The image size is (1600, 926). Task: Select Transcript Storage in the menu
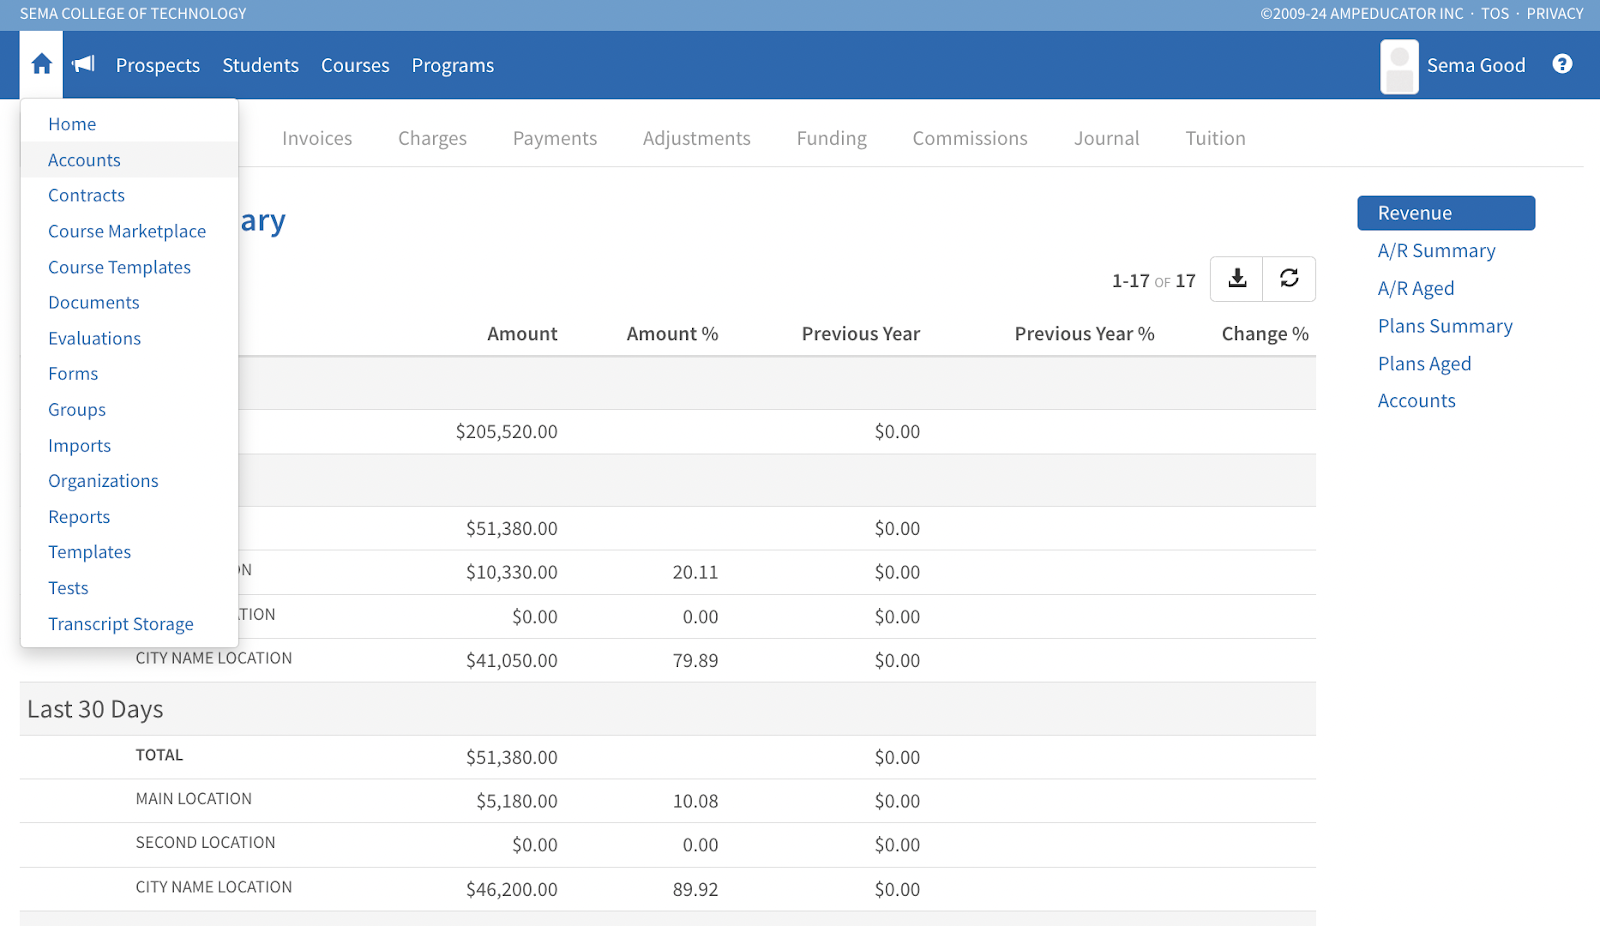(129, 624)
